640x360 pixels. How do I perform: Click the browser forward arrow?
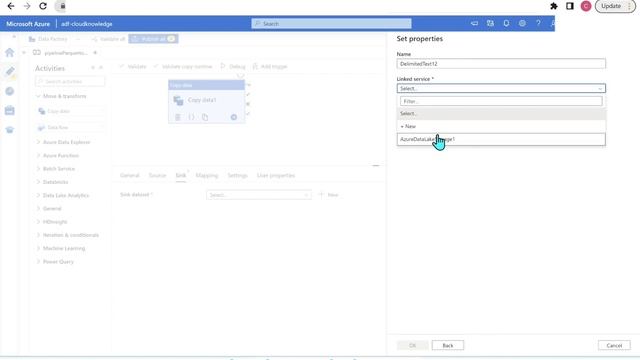pyautogui.click(x=27, y=6)
